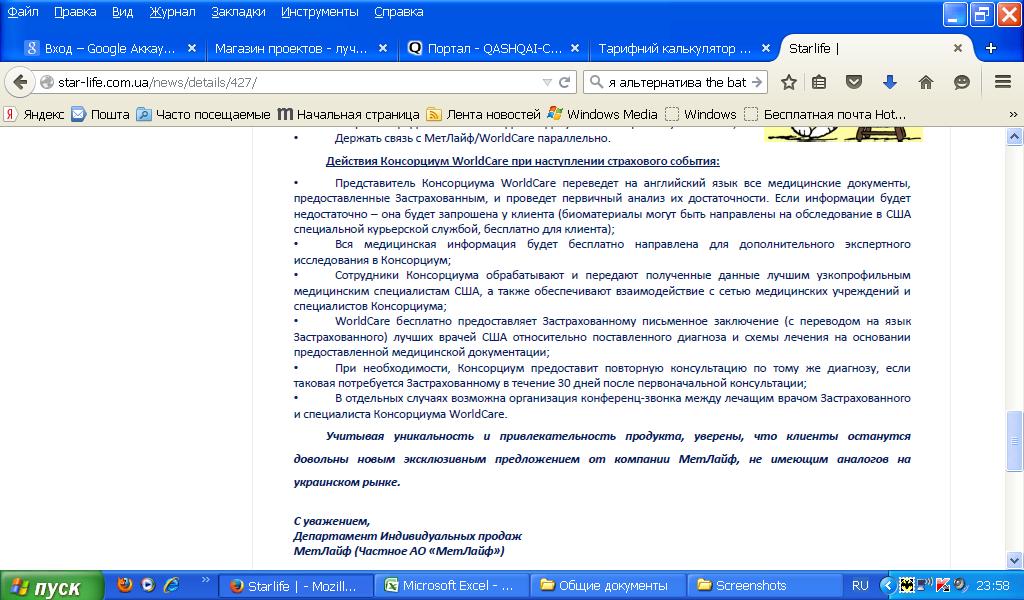Open the Downloads arrow icon

[x=889, y=83]
